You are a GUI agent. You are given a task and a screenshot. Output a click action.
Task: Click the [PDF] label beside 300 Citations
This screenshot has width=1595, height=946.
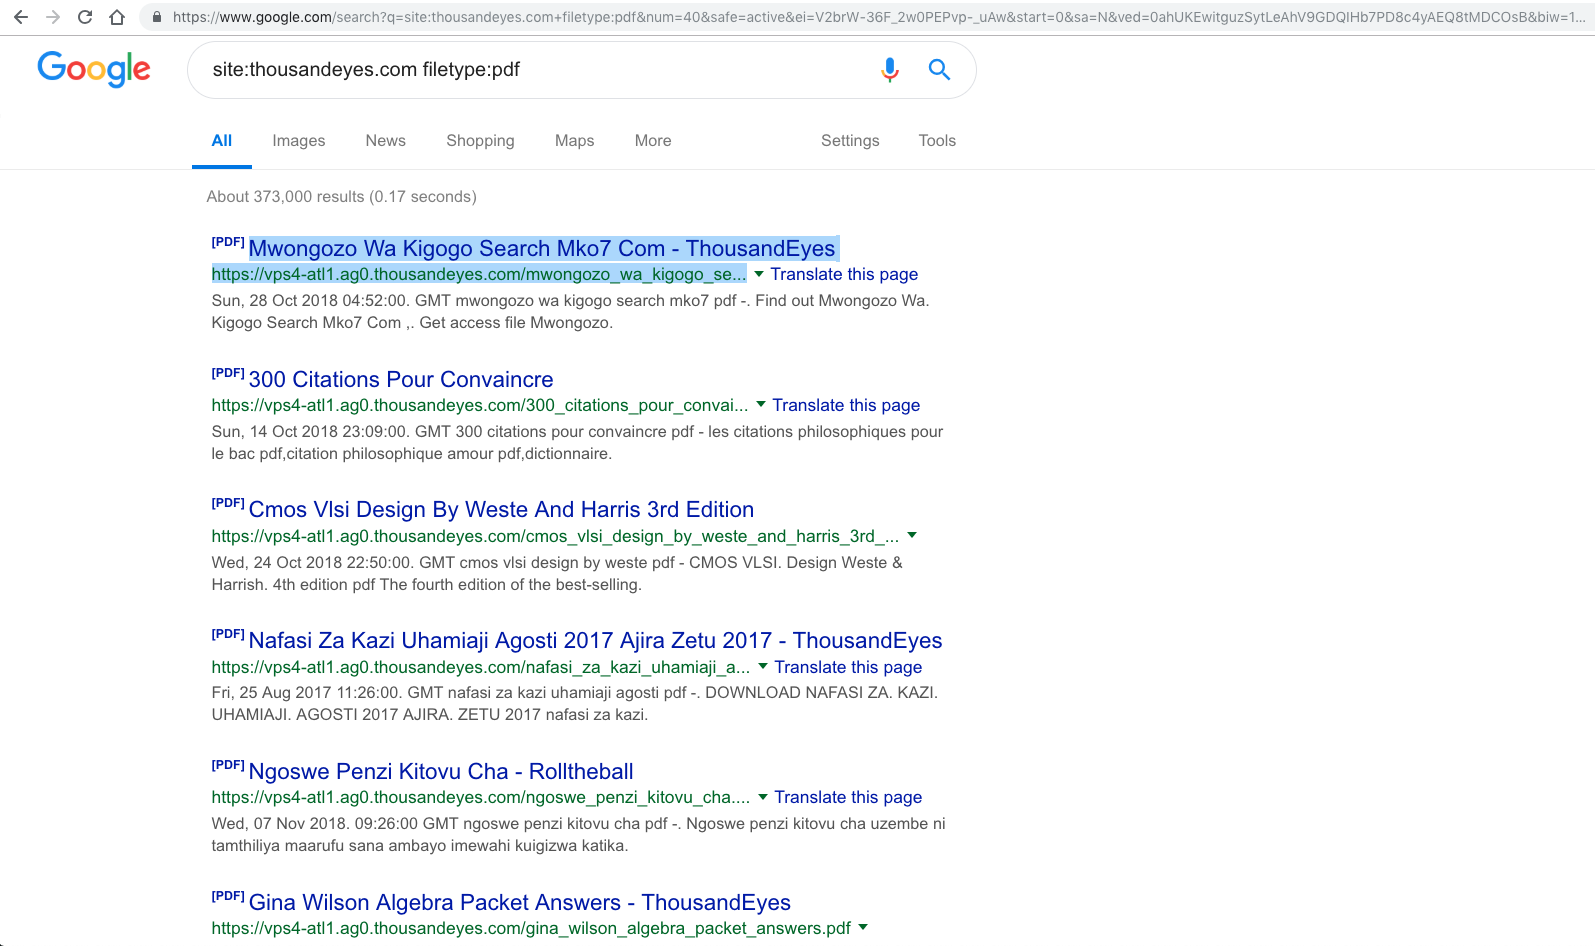point(228,373)
